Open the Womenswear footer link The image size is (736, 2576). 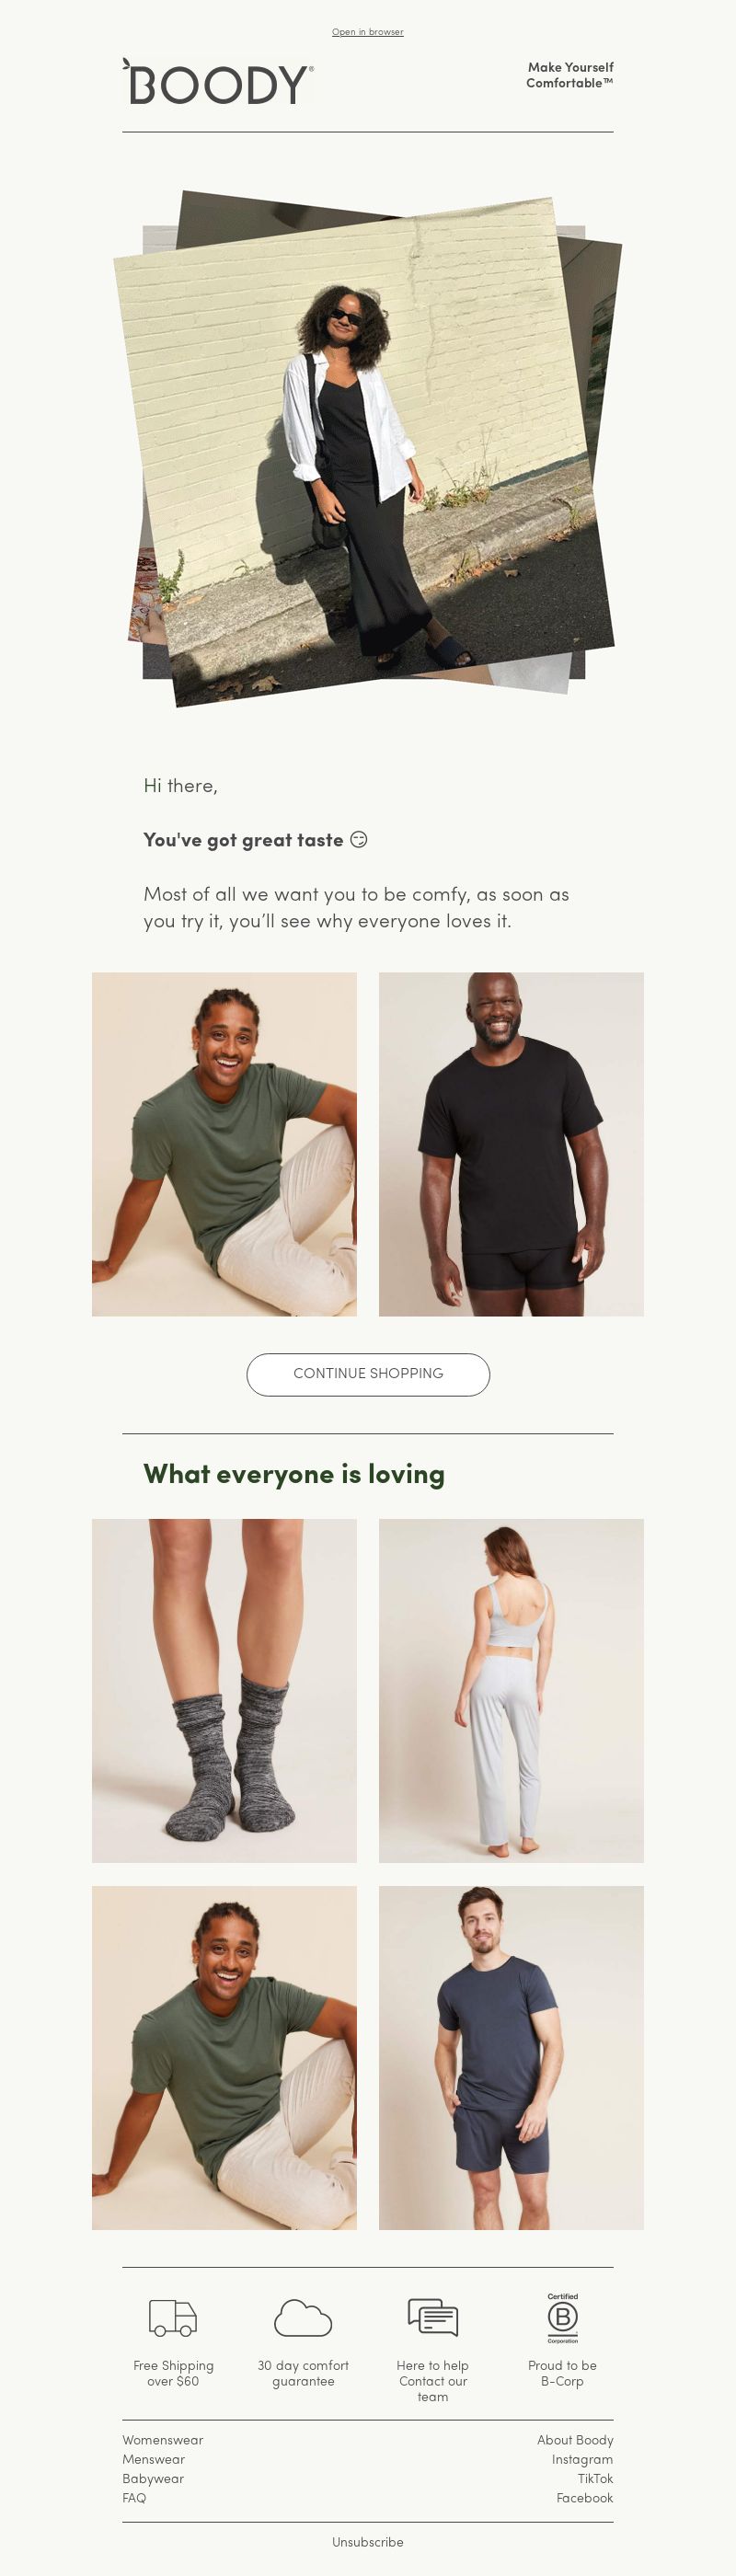pyautogui.click(x=163, y=2440)
